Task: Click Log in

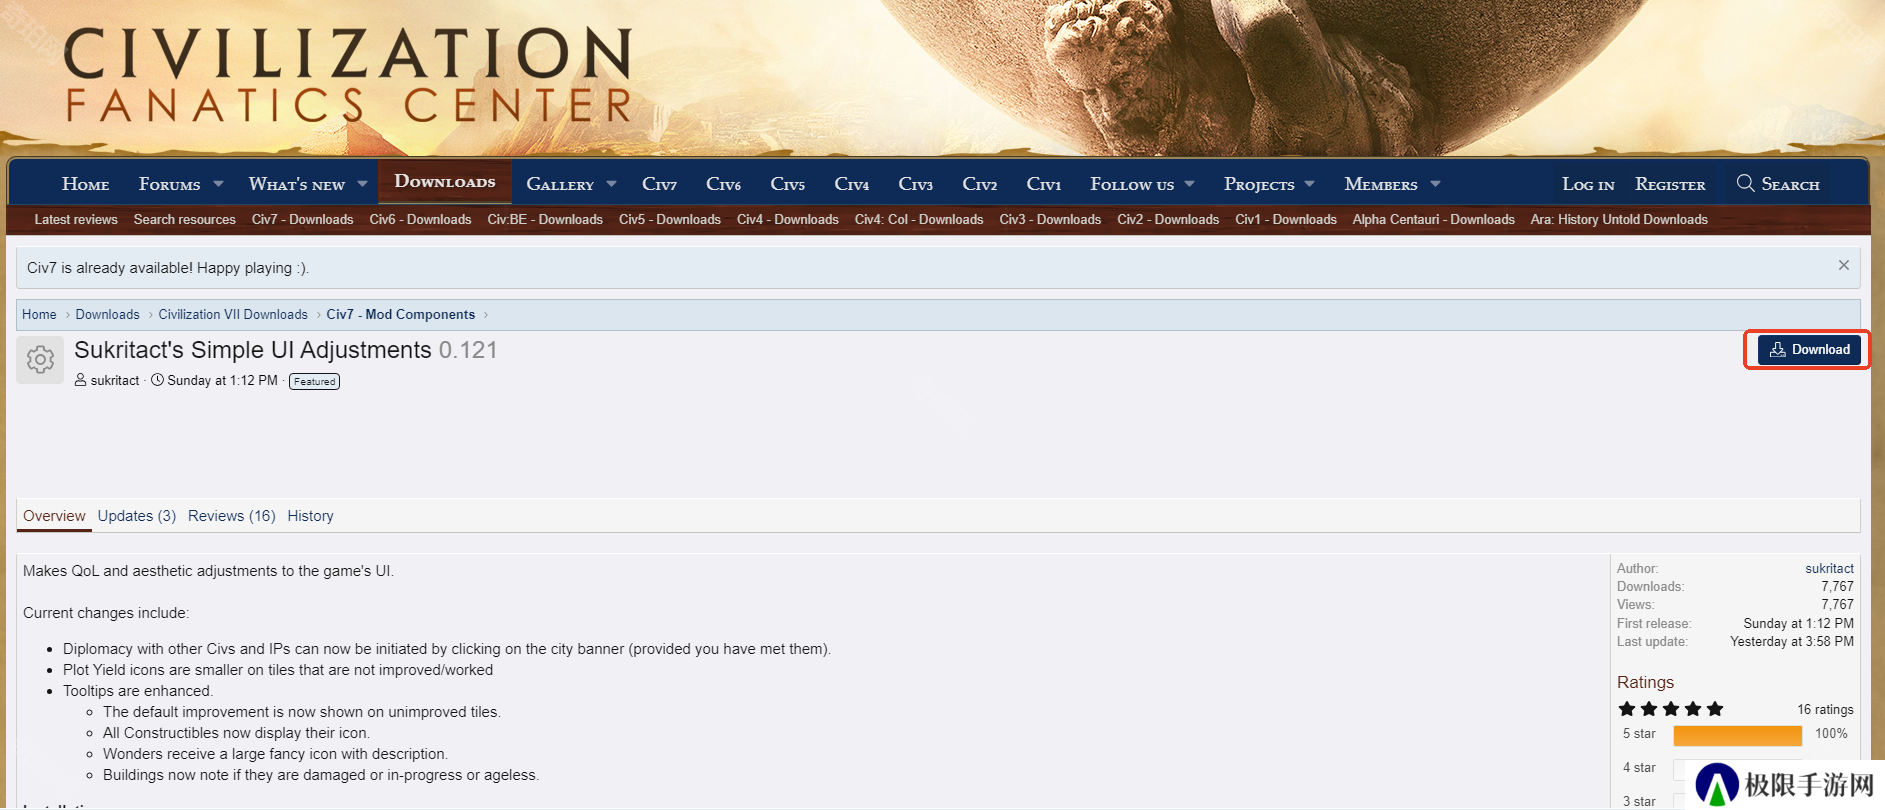Action: pos(1588,184)
